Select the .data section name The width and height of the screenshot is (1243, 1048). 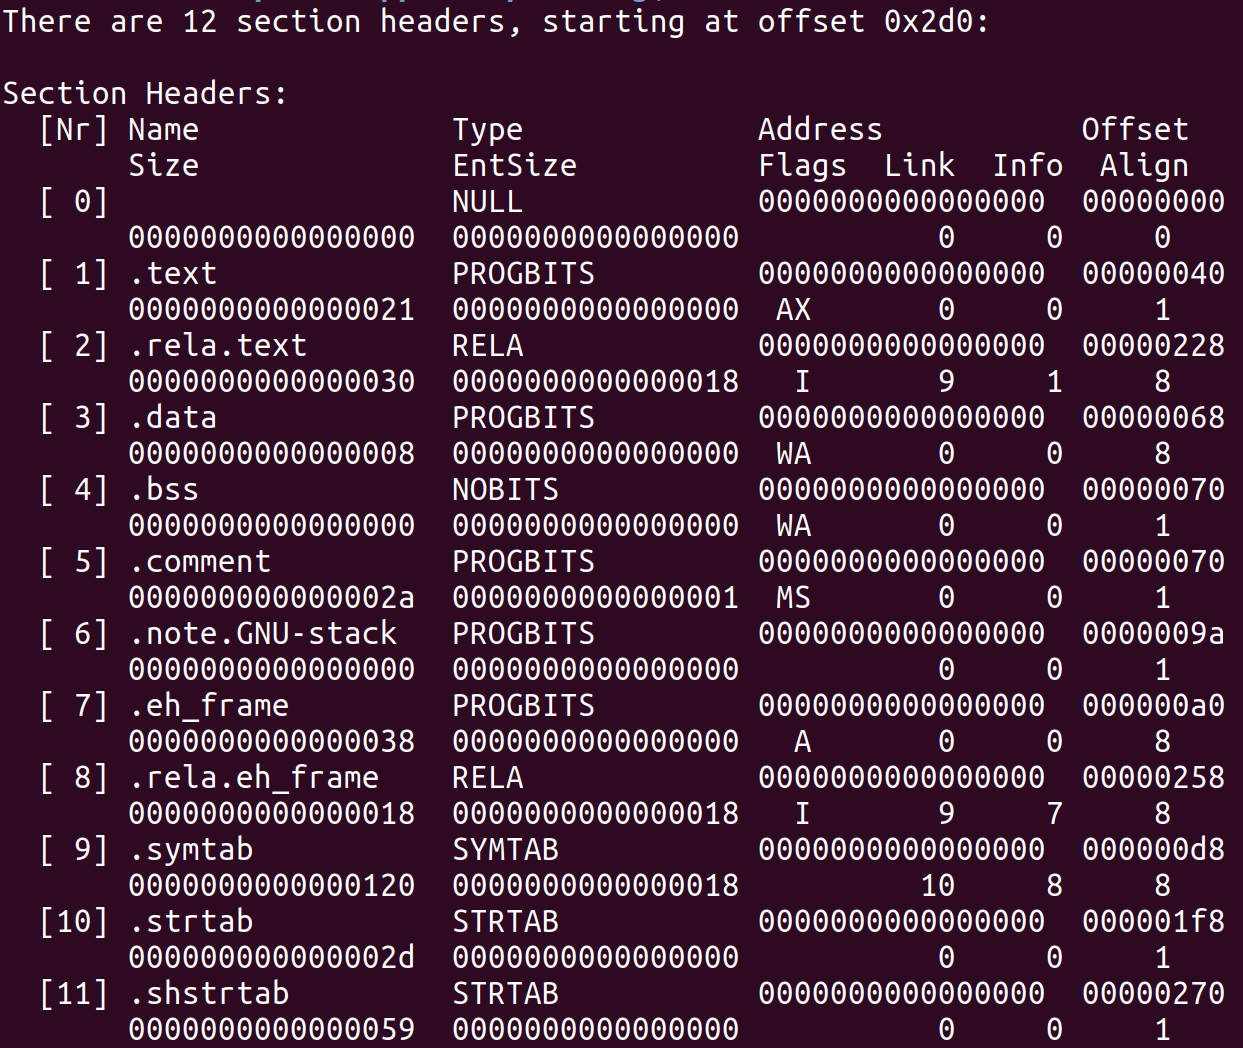(x=172, y=418)
